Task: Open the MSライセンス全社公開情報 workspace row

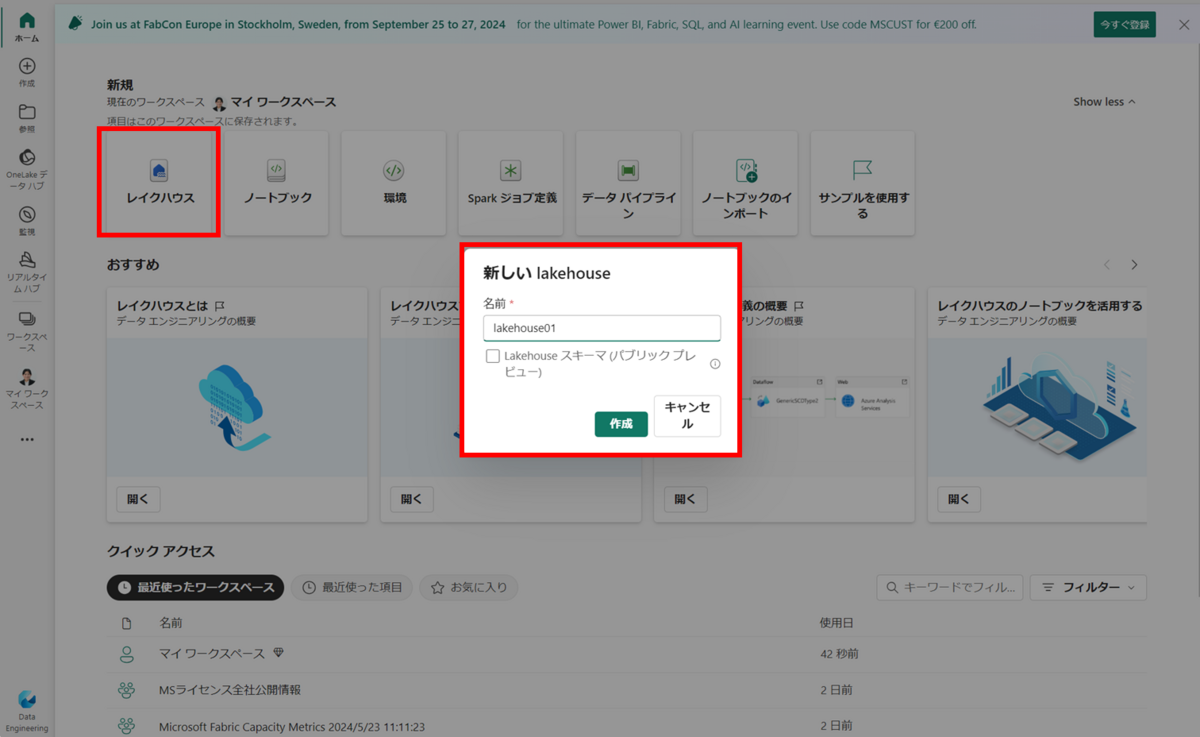Action: 627,690
